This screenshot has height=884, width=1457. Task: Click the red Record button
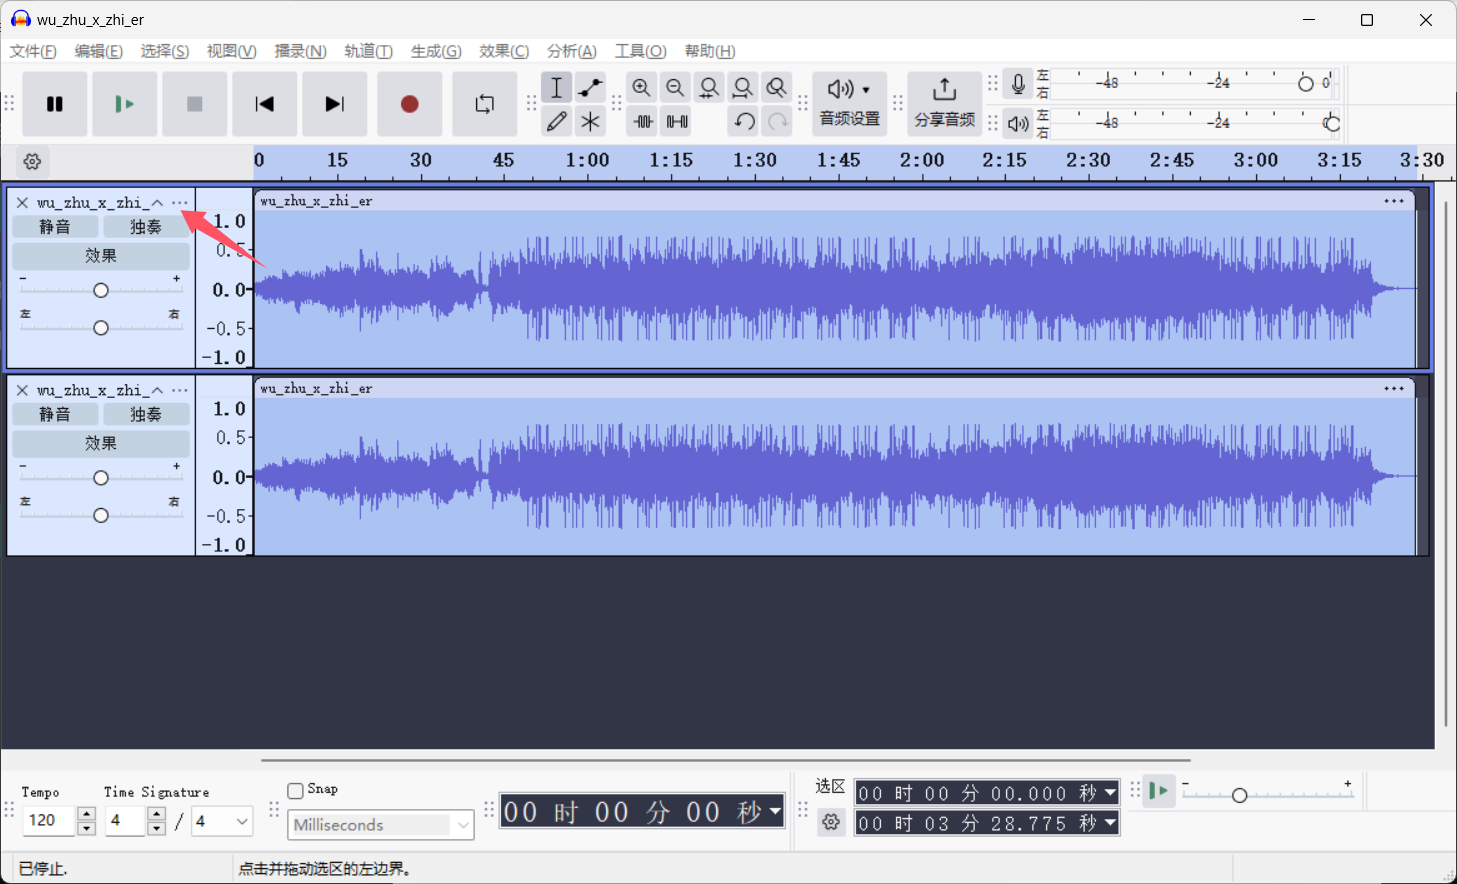pyautogui.click(x=410, y=104)
